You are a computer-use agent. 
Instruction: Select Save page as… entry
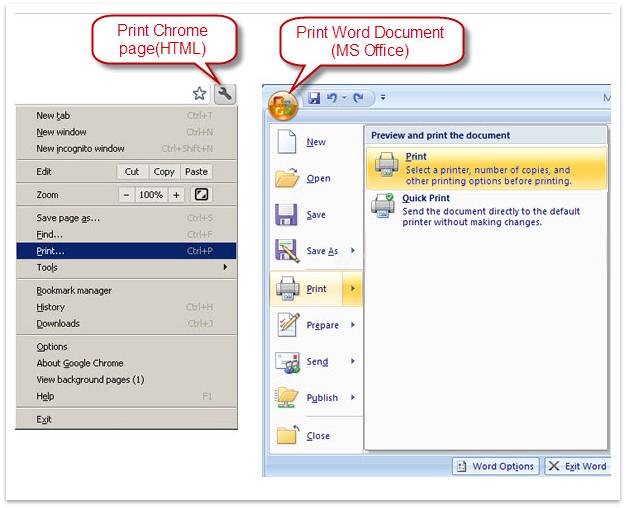[x=126, y=218]
